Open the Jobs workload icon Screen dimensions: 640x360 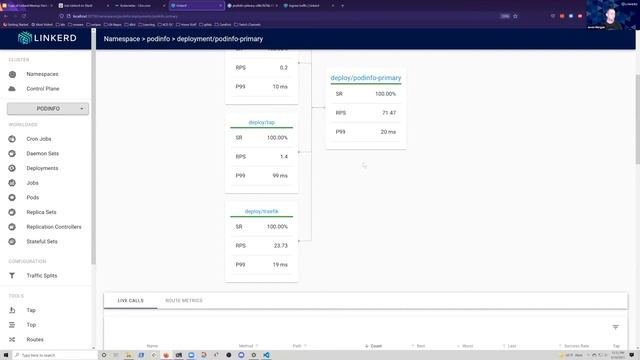pyautogui.click(x=12, y=183)
